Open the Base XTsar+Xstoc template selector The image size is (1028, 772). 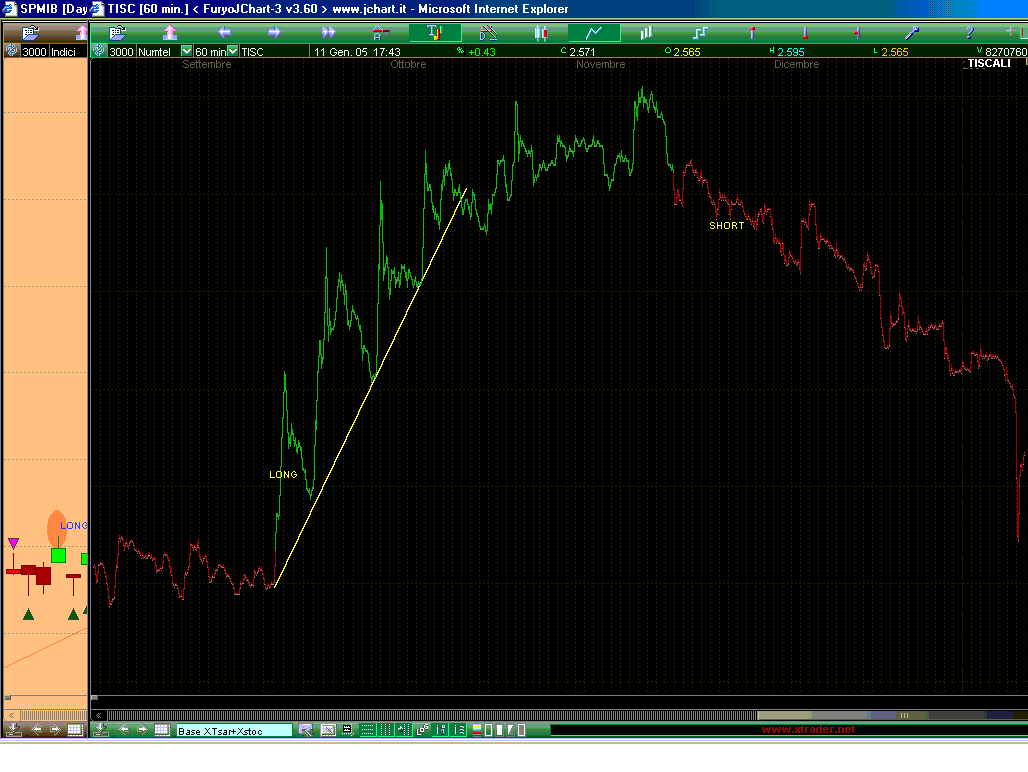point(234,731)
